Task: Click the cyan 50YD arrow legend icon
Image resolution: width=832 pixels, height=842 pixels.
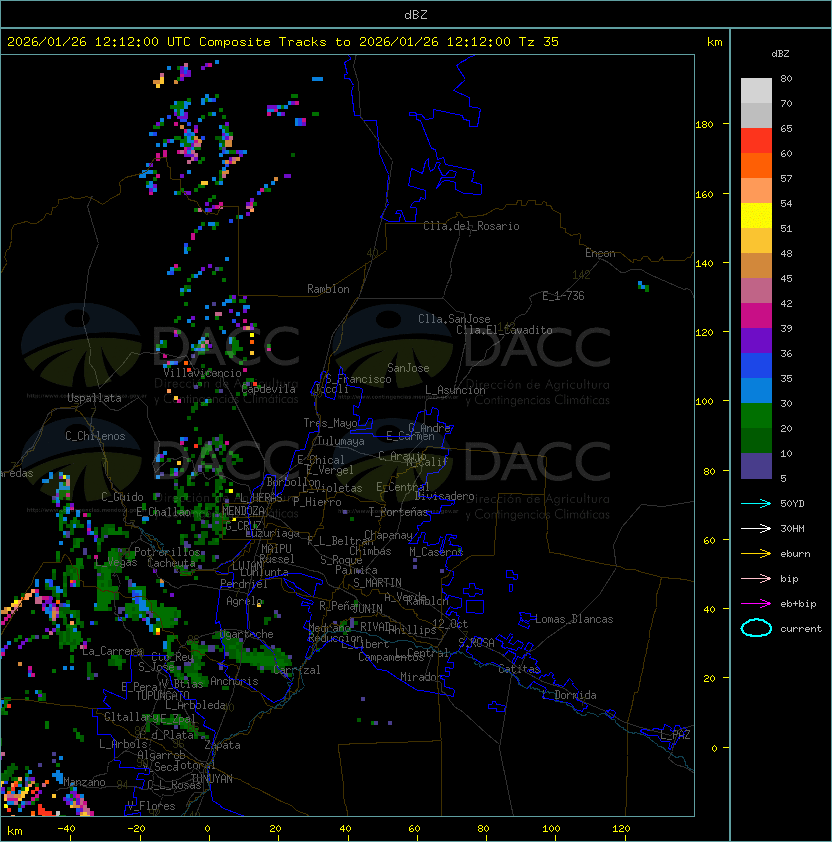Action: [756, 503]
